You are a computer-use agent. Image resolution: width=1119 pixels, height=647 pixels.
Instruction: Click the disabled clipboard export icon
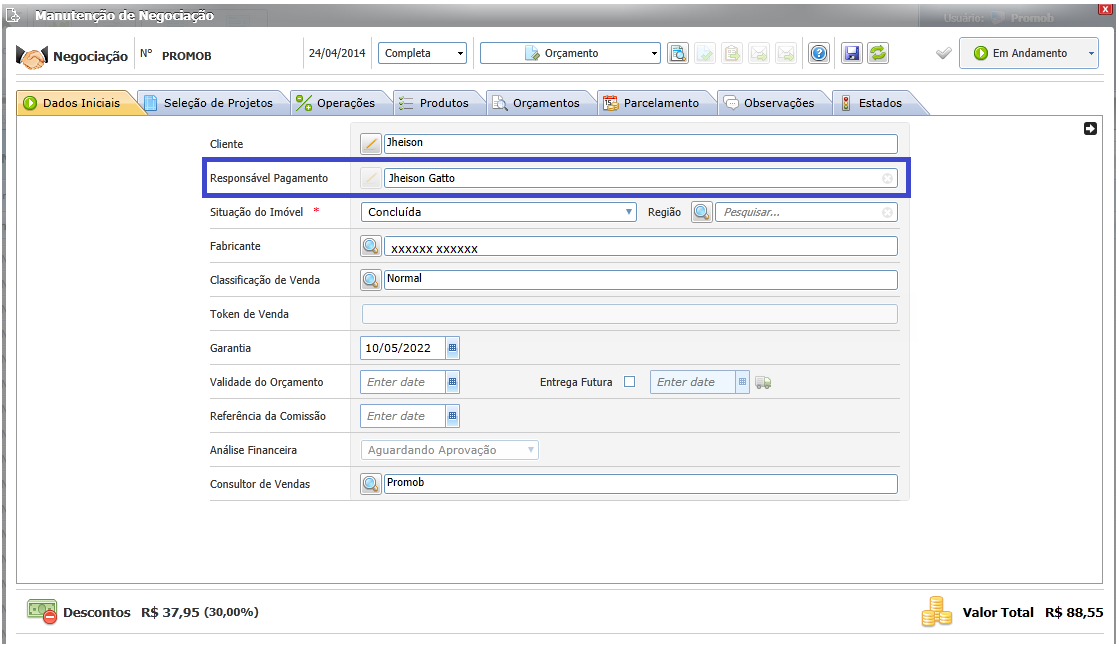[x=732, y=54]
